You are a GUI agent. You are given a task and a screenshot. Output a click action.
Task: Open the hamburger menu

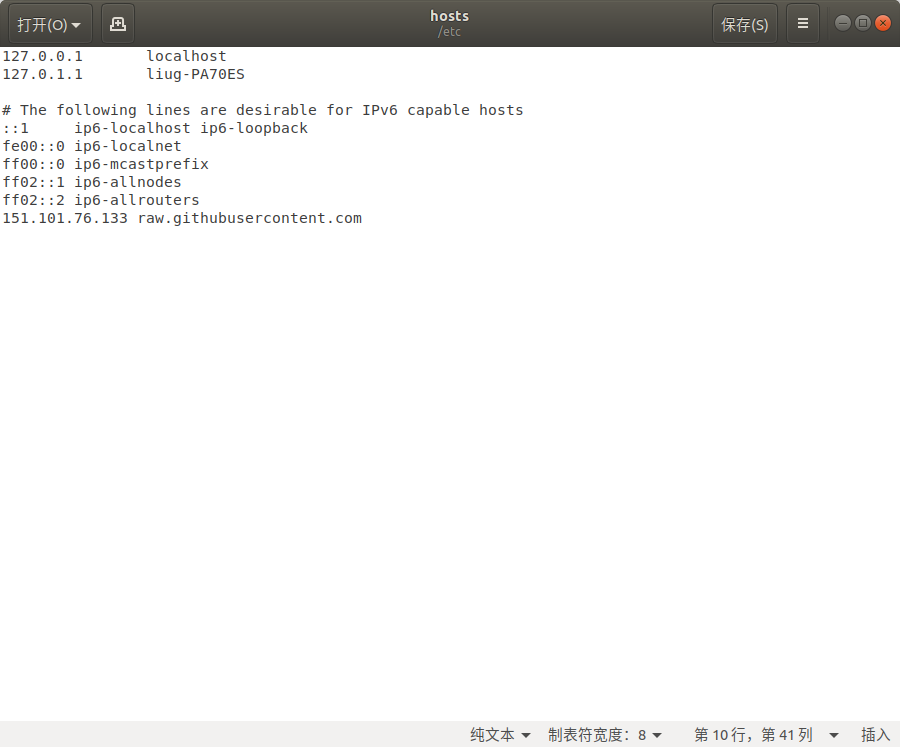coord(802,24)
